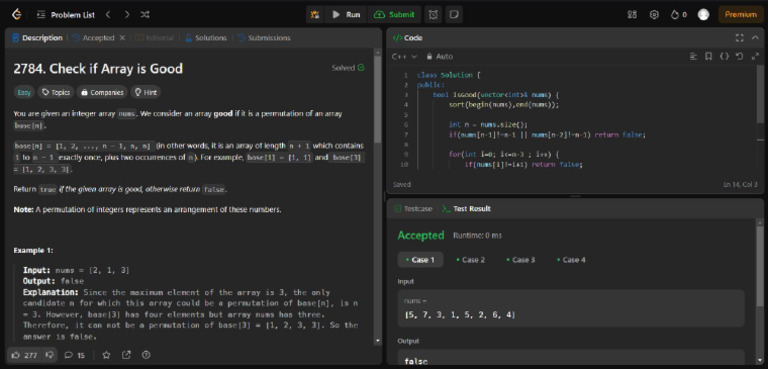This screenshot has height=369, width=768.
Task: Click the Solved status indicator
Action: tap(348, 68)
